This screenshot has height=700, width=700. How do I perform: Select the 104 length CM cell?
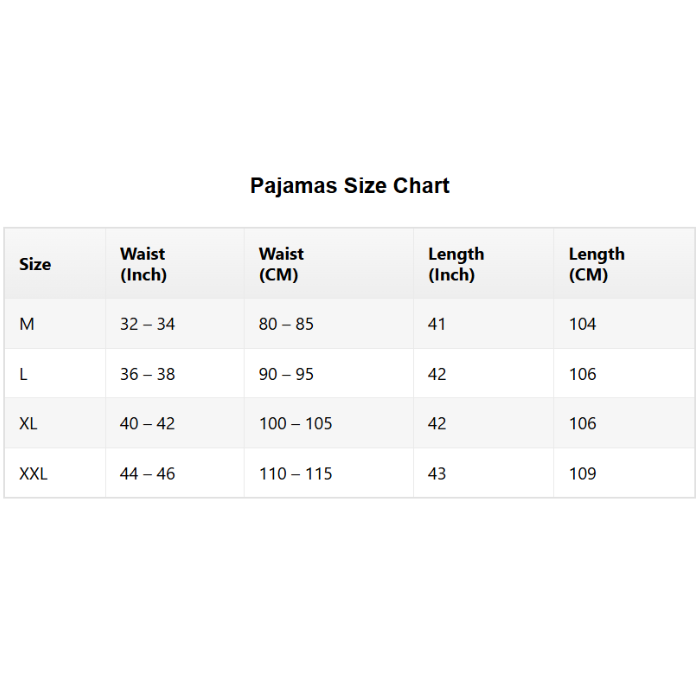coord(582,324)
